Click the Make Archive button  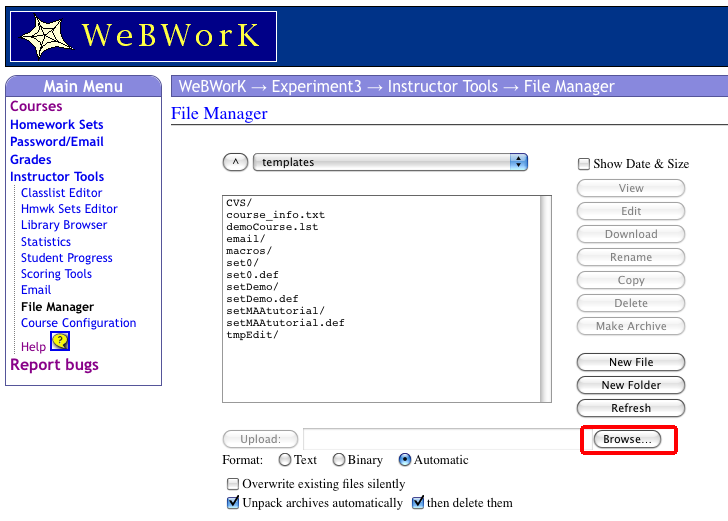click(631, 326)
